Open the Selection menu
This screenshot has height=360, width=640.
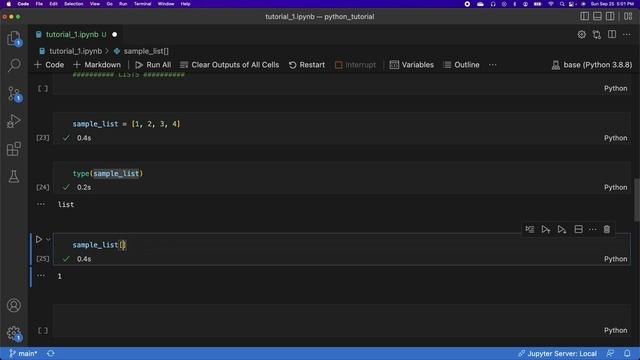pyautogui.click(x=73, y=4)
